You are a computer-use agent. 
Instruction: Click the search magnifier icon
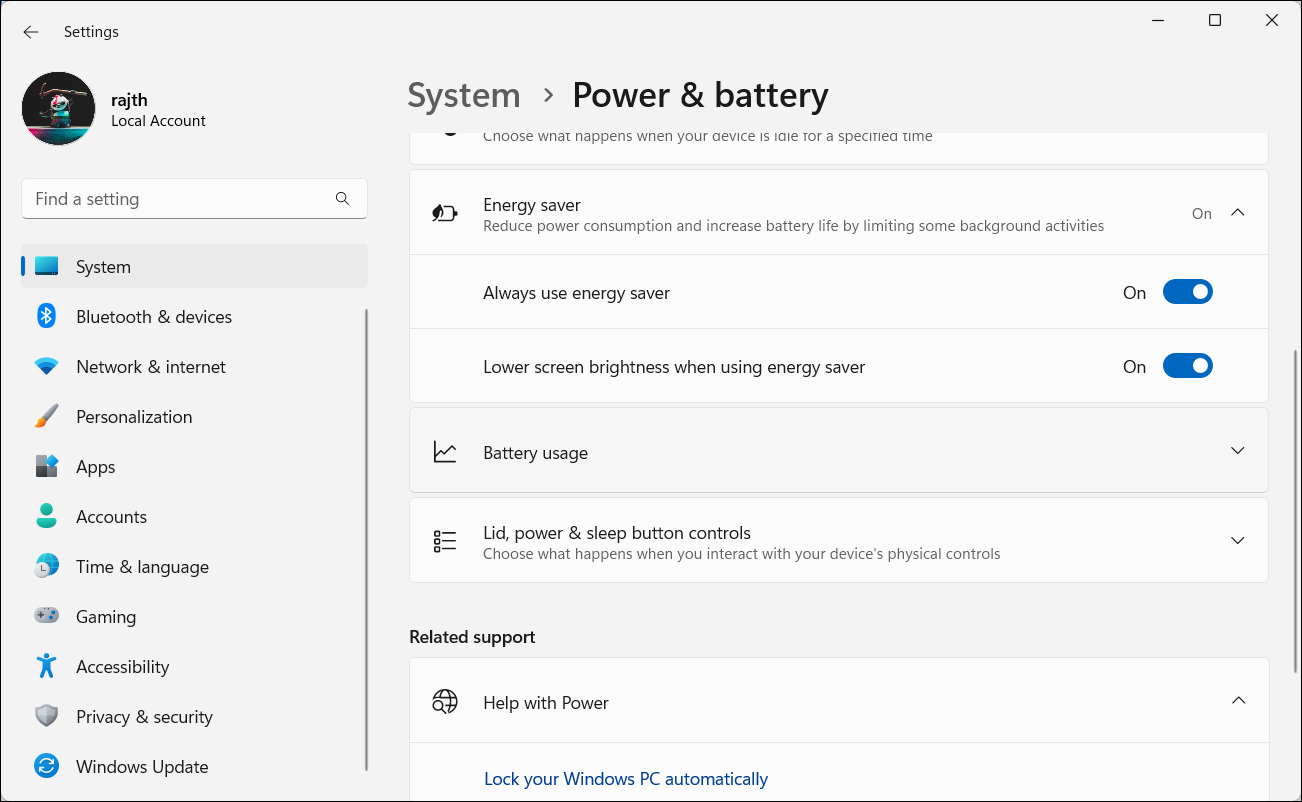click(342, 199)
